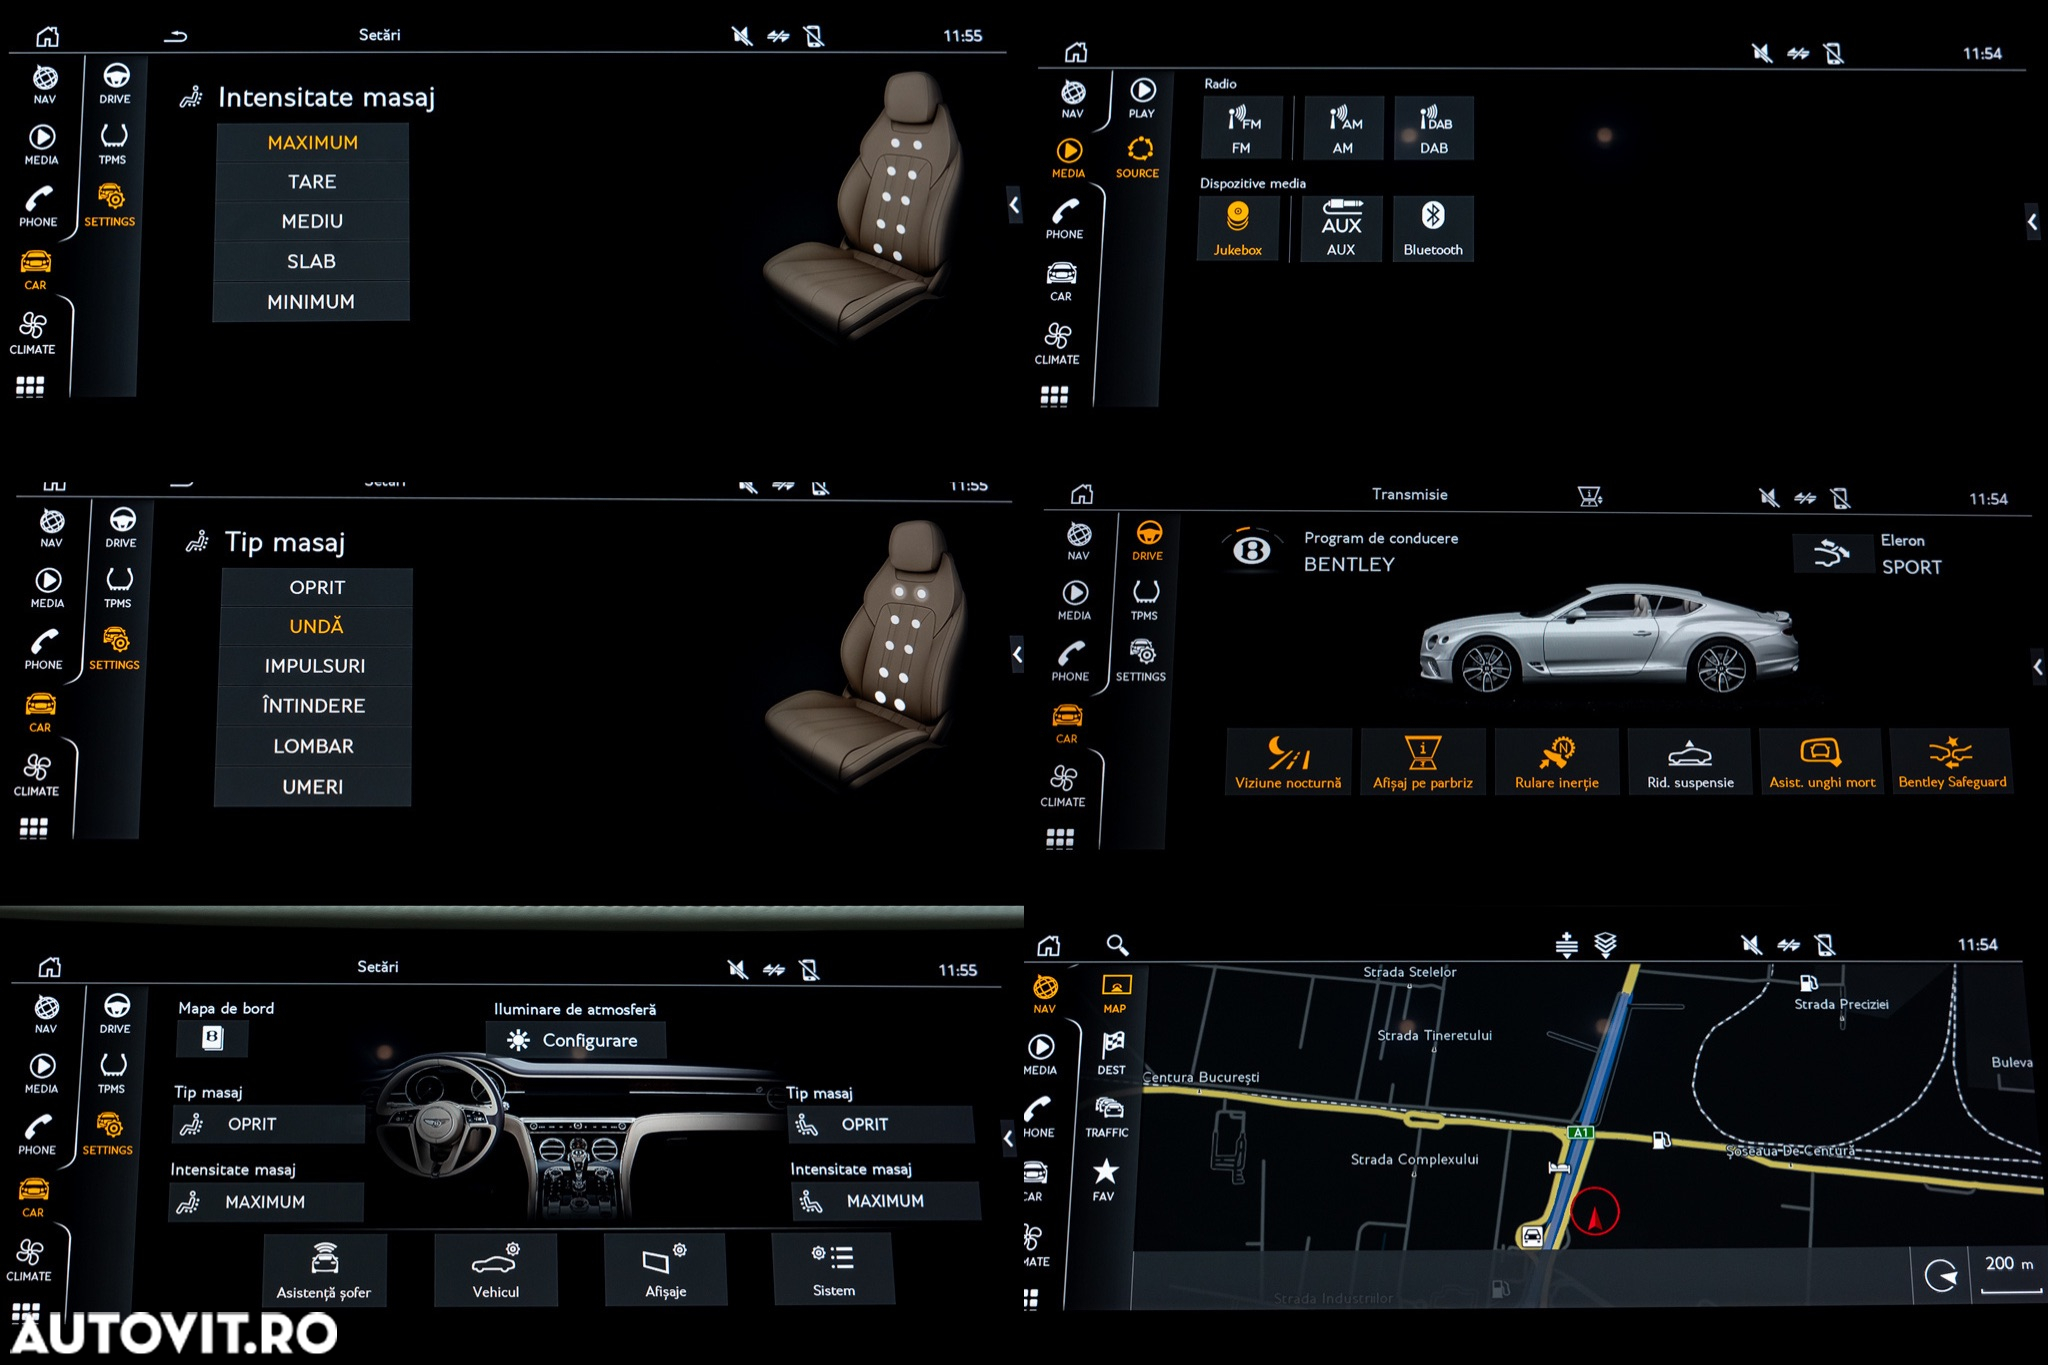This screenshot has height=1365, width=2048.
Task: Choose ÎNTINDERE massage type
Action: click(314, 706)
